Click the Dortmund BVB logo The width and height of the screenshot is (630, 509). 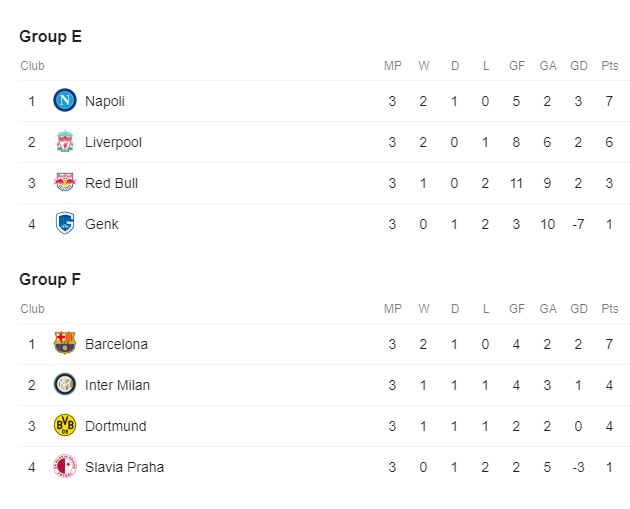point(65,425)
